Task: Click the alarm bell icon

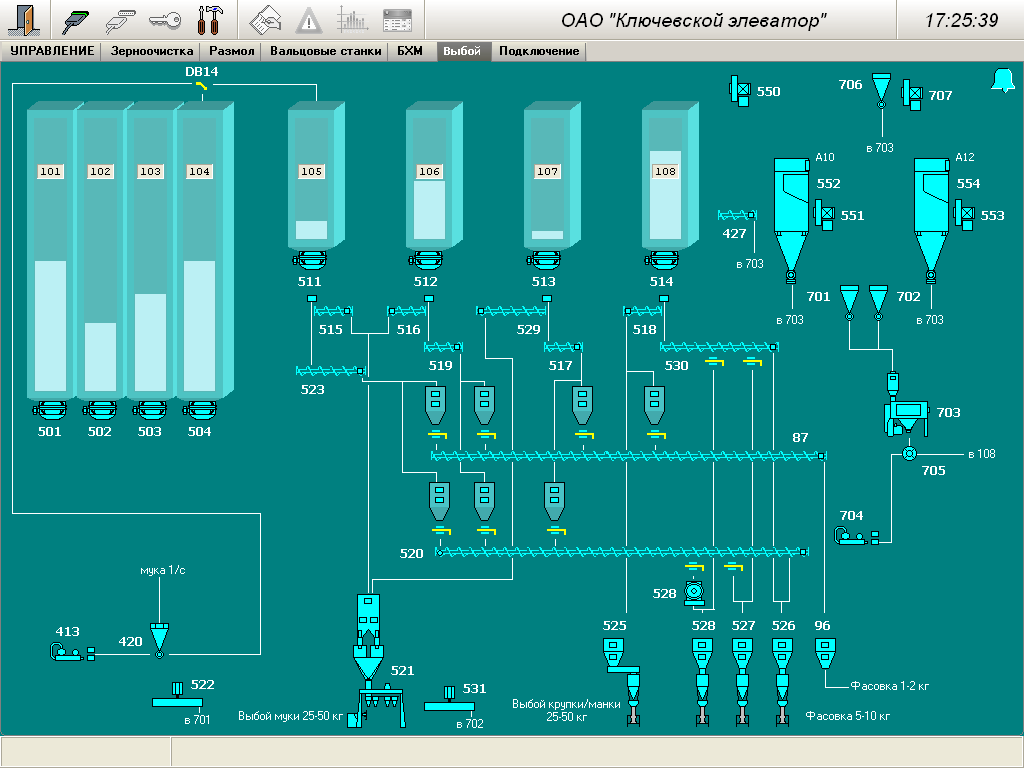Action: point(1002,81)
